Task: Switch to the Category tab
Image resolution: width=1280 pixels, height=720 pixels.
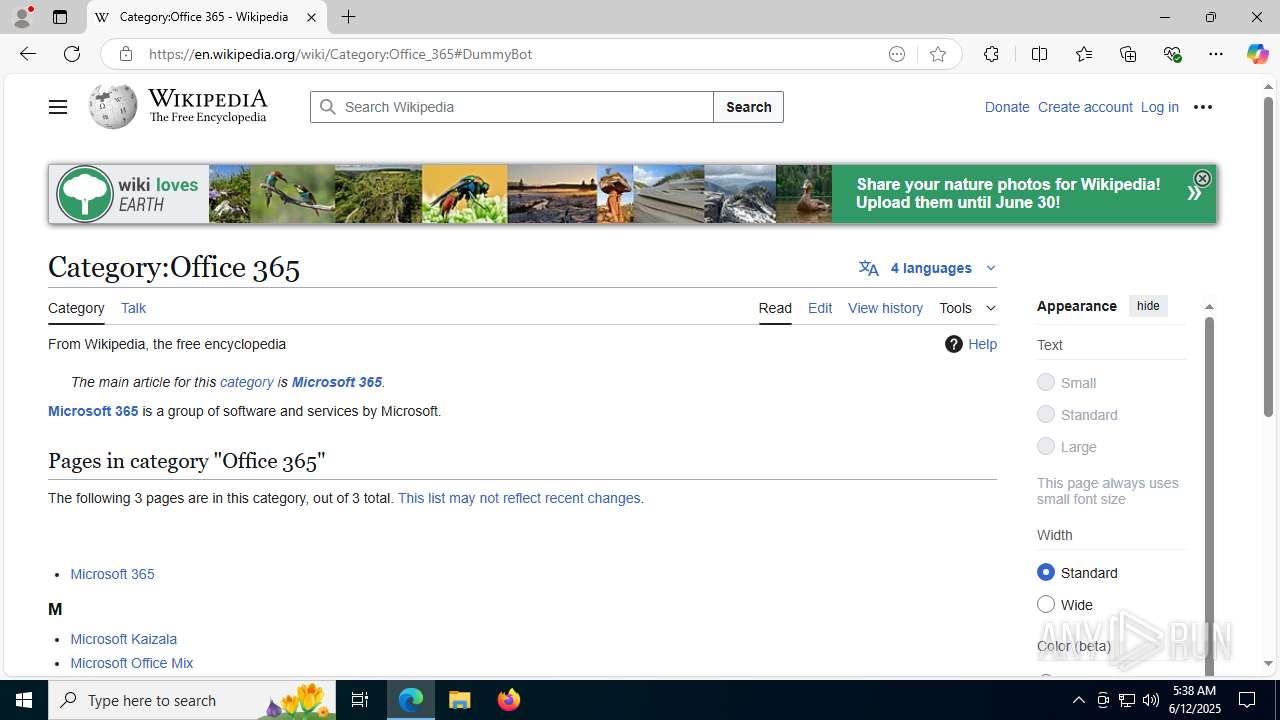Action: (76, 308)
